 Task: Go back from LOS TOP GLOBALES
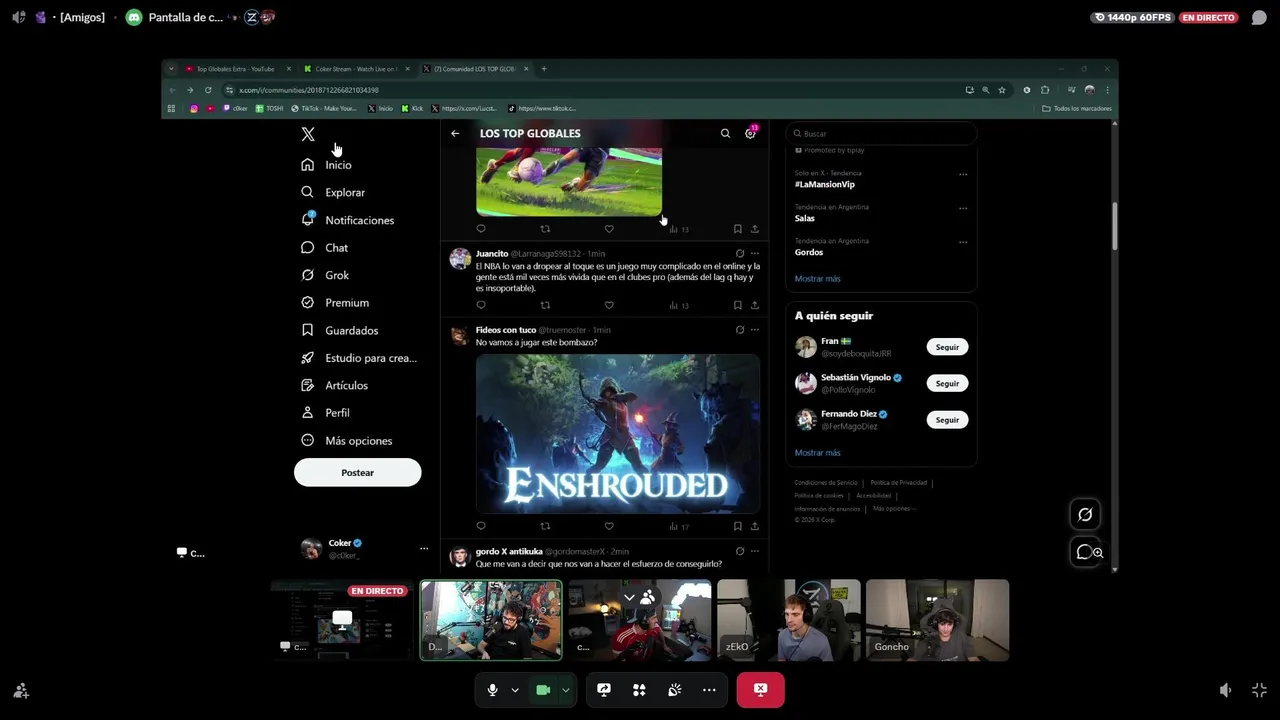(x=455, y=133)
